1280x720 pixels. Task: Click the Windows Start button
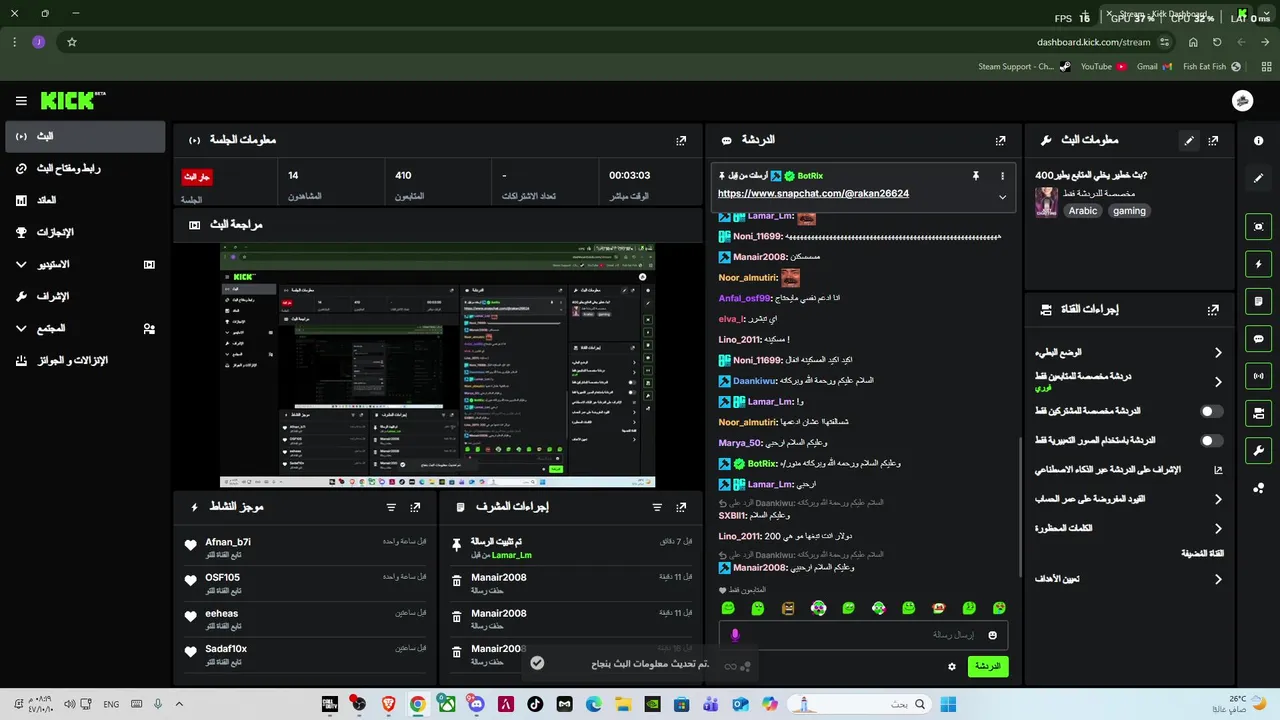(x=948, y=704)
